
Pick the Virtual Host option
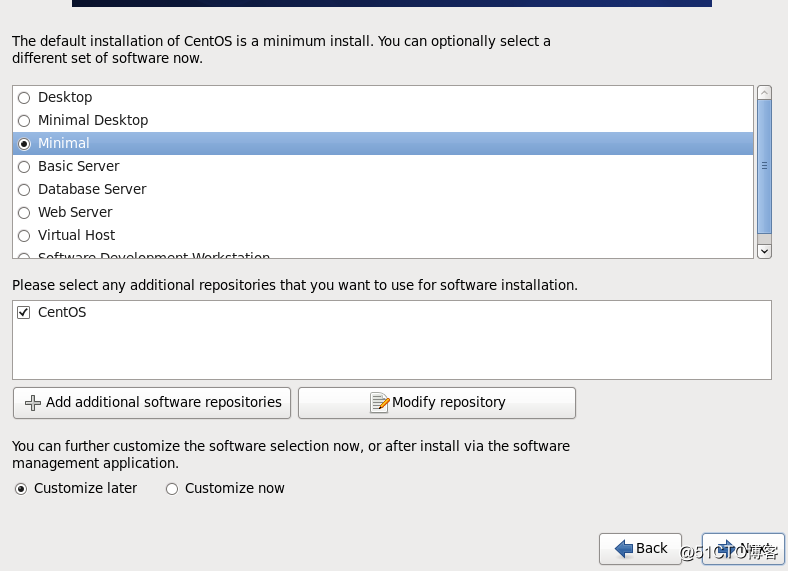point(24,236)
